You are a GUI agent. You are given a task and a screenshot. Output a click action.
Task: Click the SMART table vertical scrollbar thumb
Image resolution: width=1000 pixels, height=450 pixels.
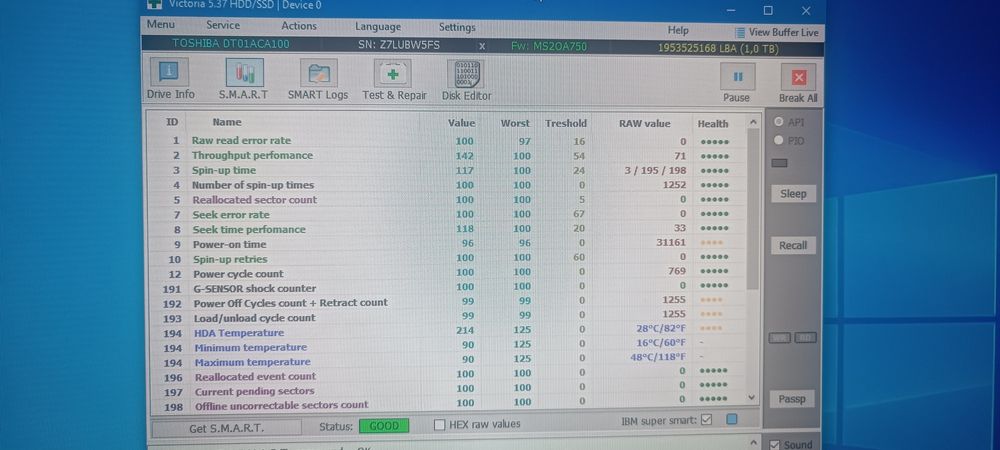pos(753,209)
